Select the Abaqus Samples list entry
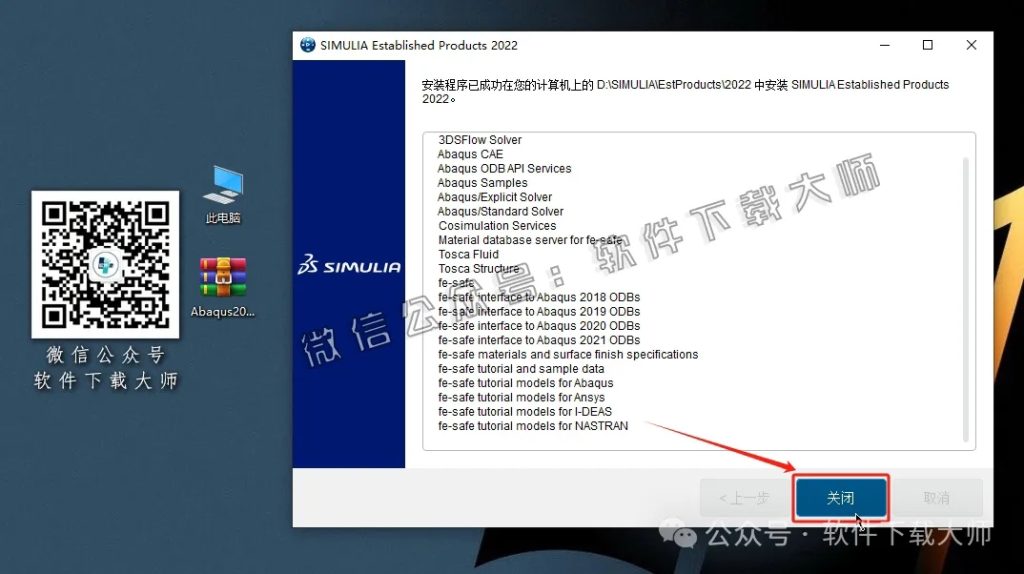The image size is (1024, 574). (483, 183)
